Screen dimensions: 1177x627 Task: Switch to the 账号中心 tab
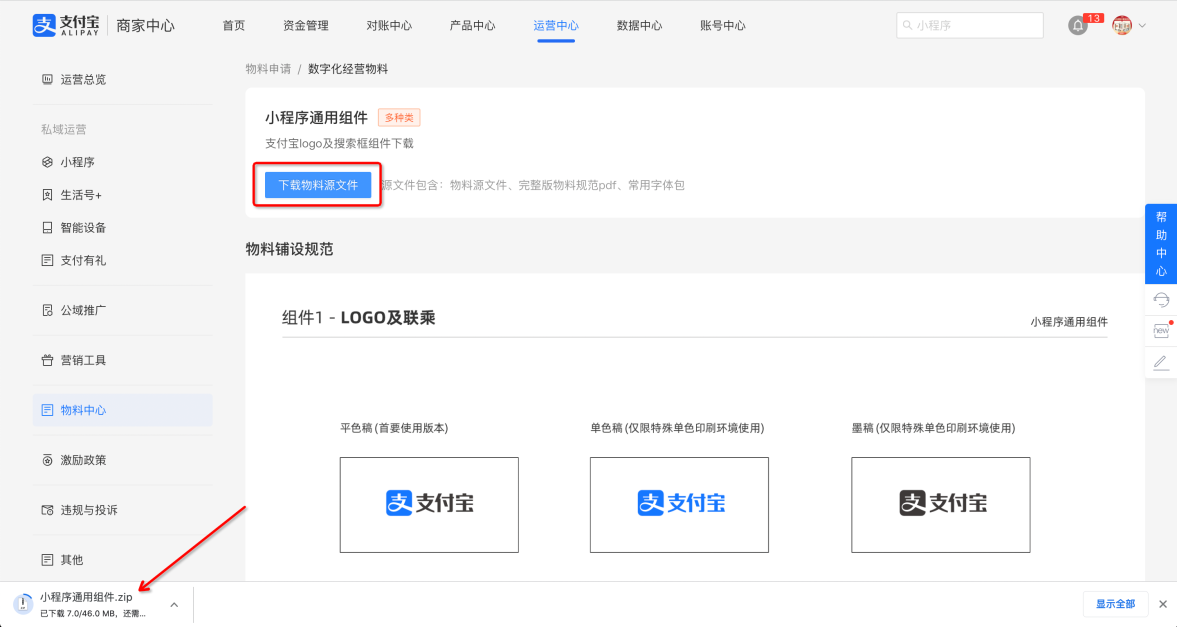(722, 26)
